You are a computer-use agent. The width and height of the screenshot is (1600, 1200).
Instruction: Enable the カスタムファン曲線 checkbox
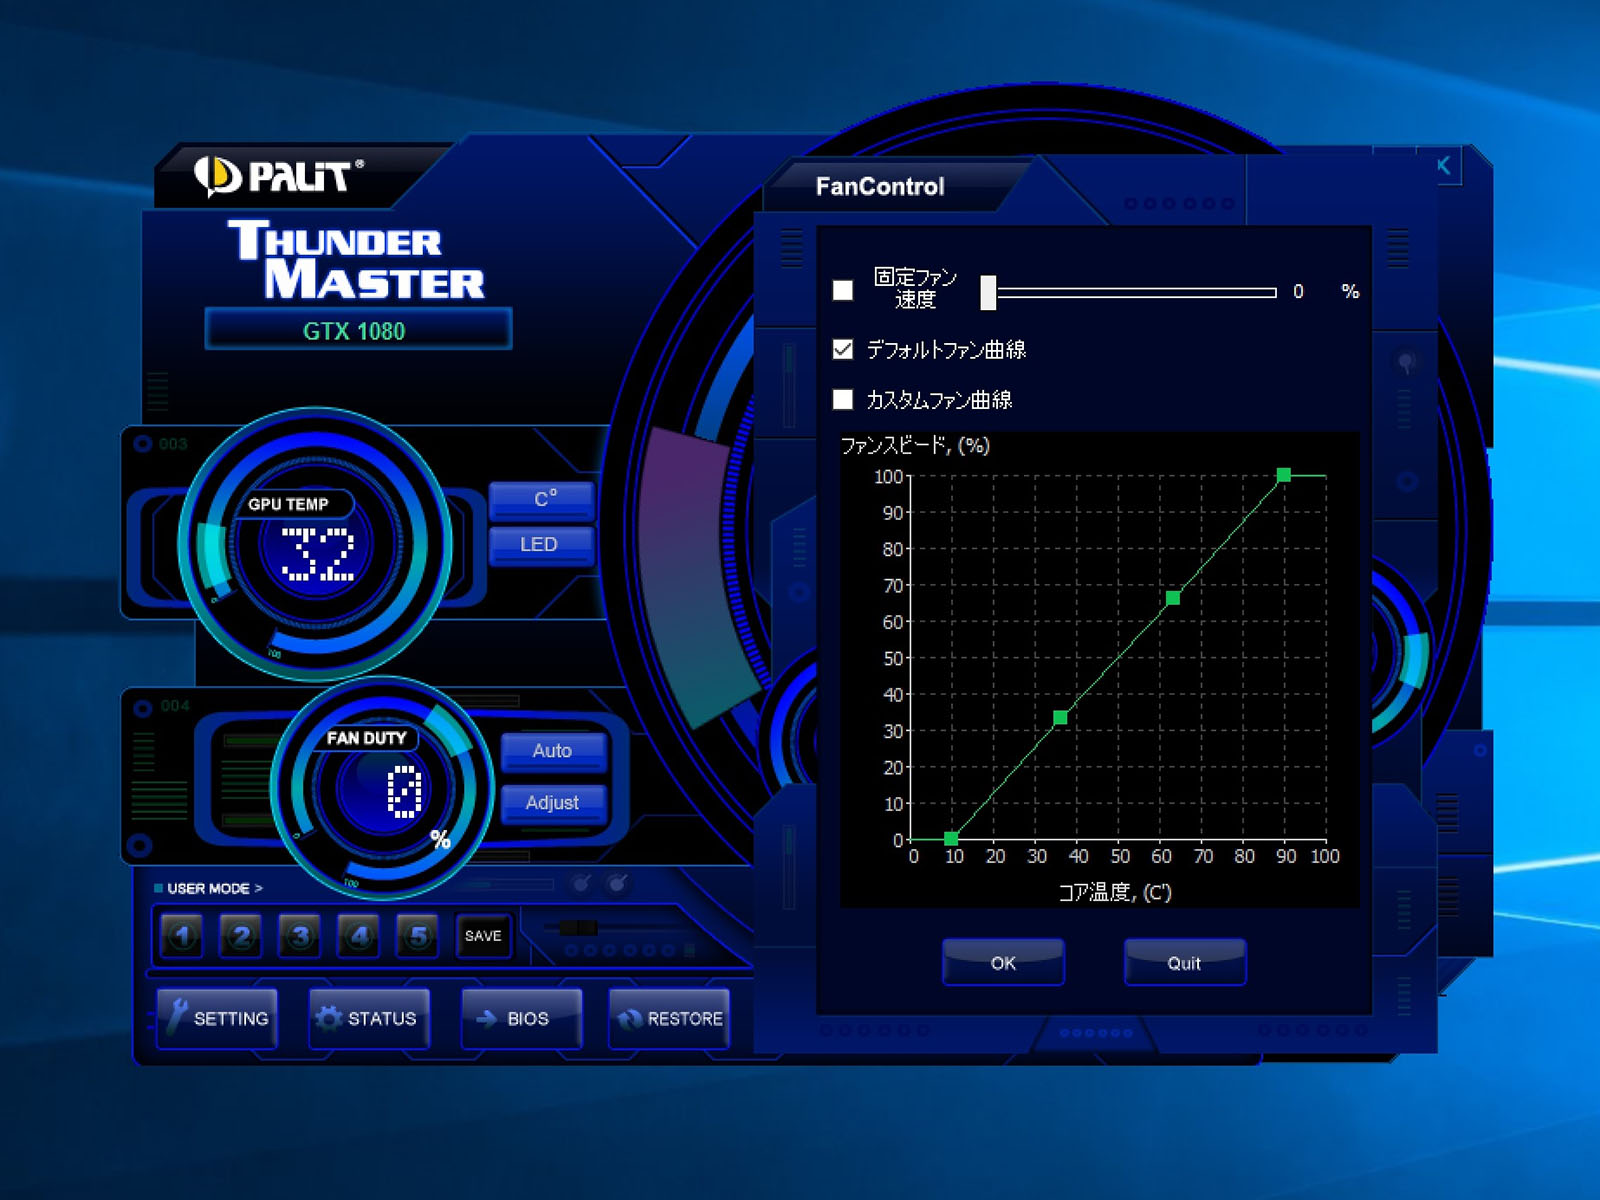843,399
